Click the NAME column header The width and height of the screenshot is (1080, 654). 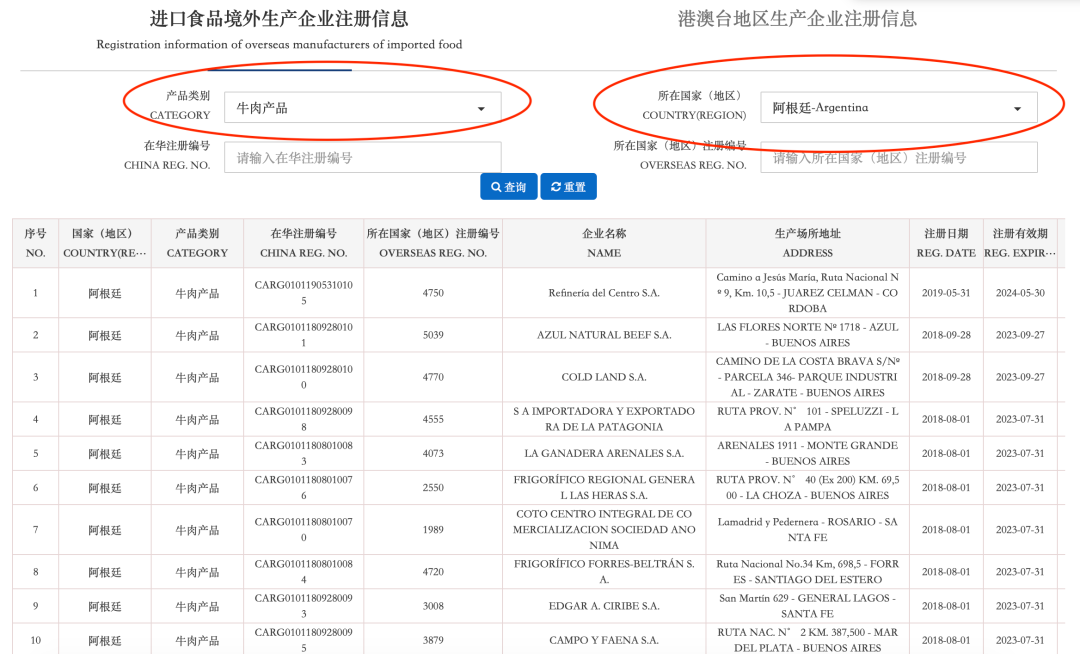pyautogui.click(x=602, y=243)
